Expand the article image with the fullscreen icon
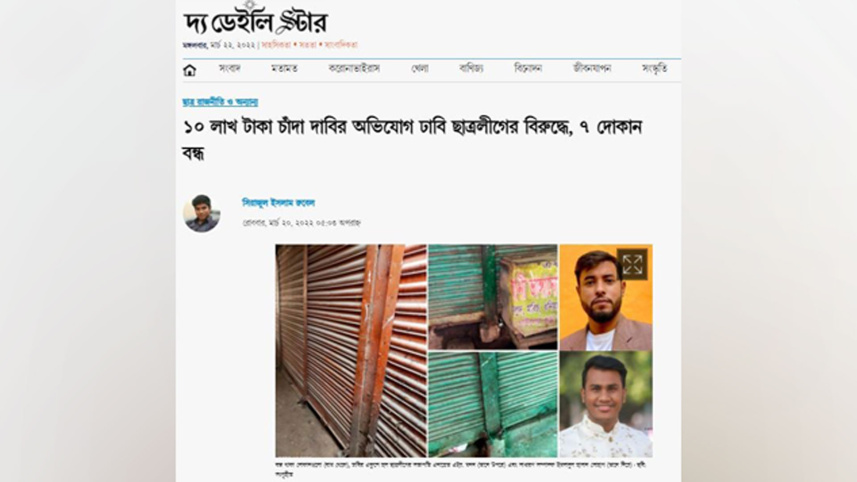 (632, 264)
